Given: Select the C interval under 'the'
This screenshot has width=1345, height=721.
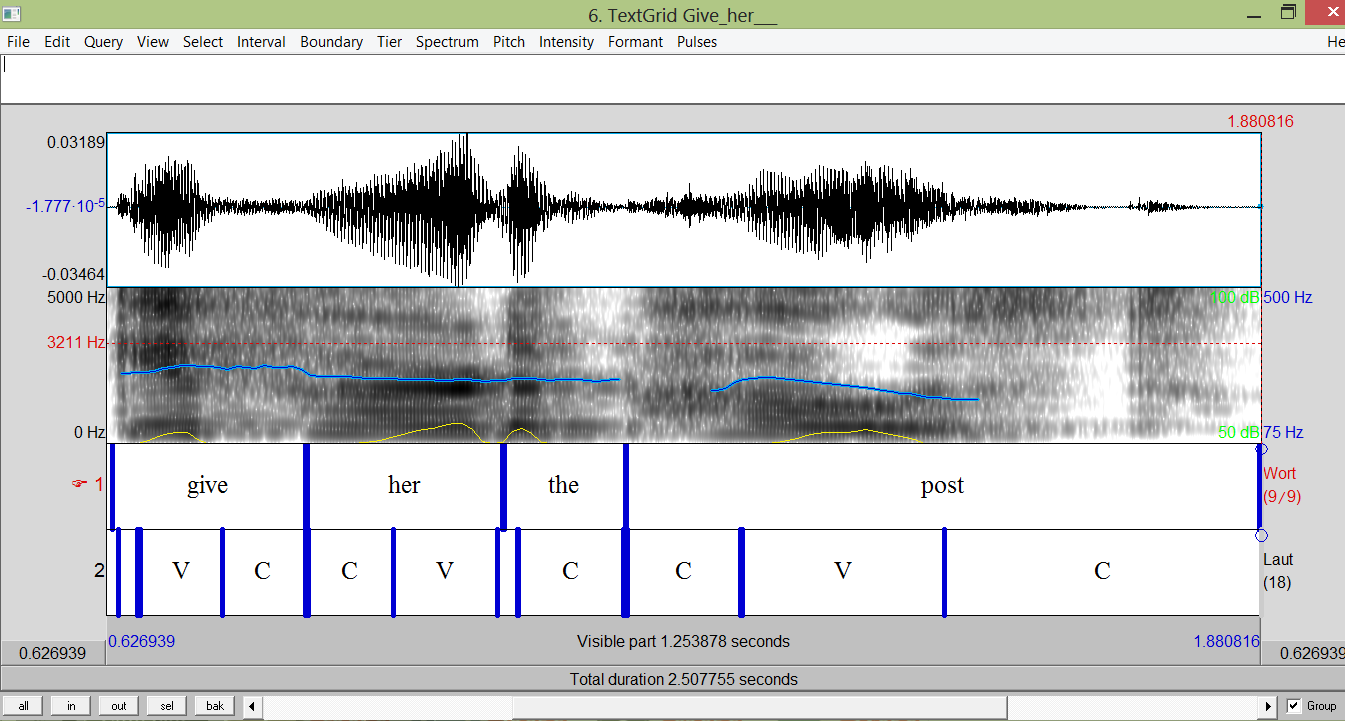Looking at the screenshot, I should [x=570, y=572].
